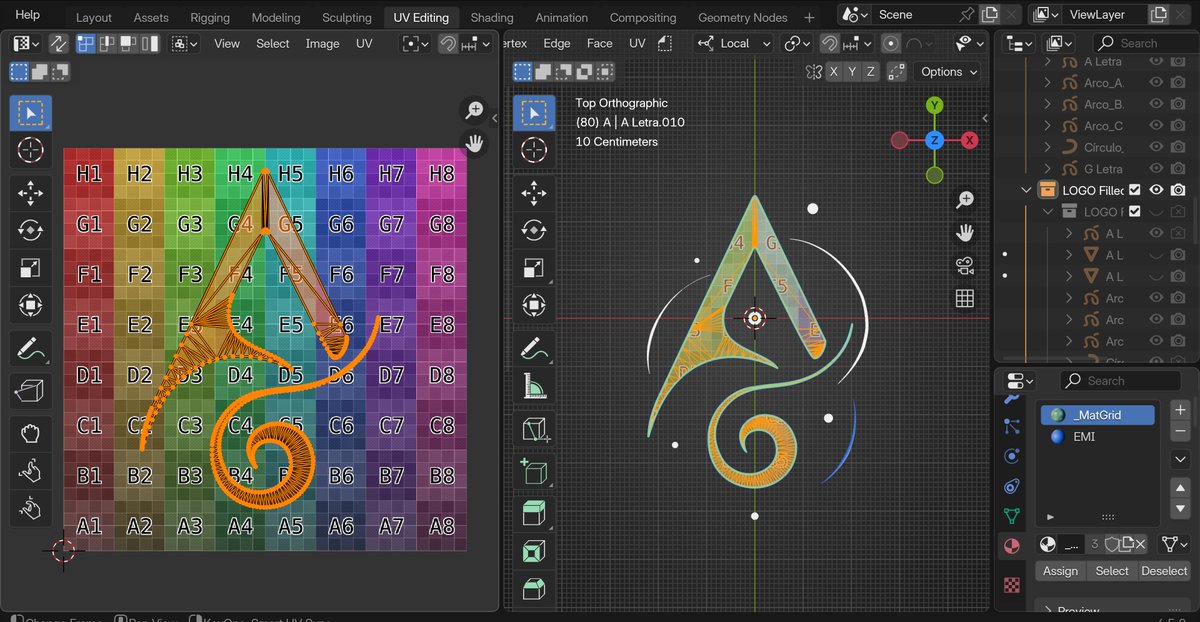The width and height of the screenshot is (1200, 622).
Task: Open the Texture properties tab
Action: tap(1012, 585)
